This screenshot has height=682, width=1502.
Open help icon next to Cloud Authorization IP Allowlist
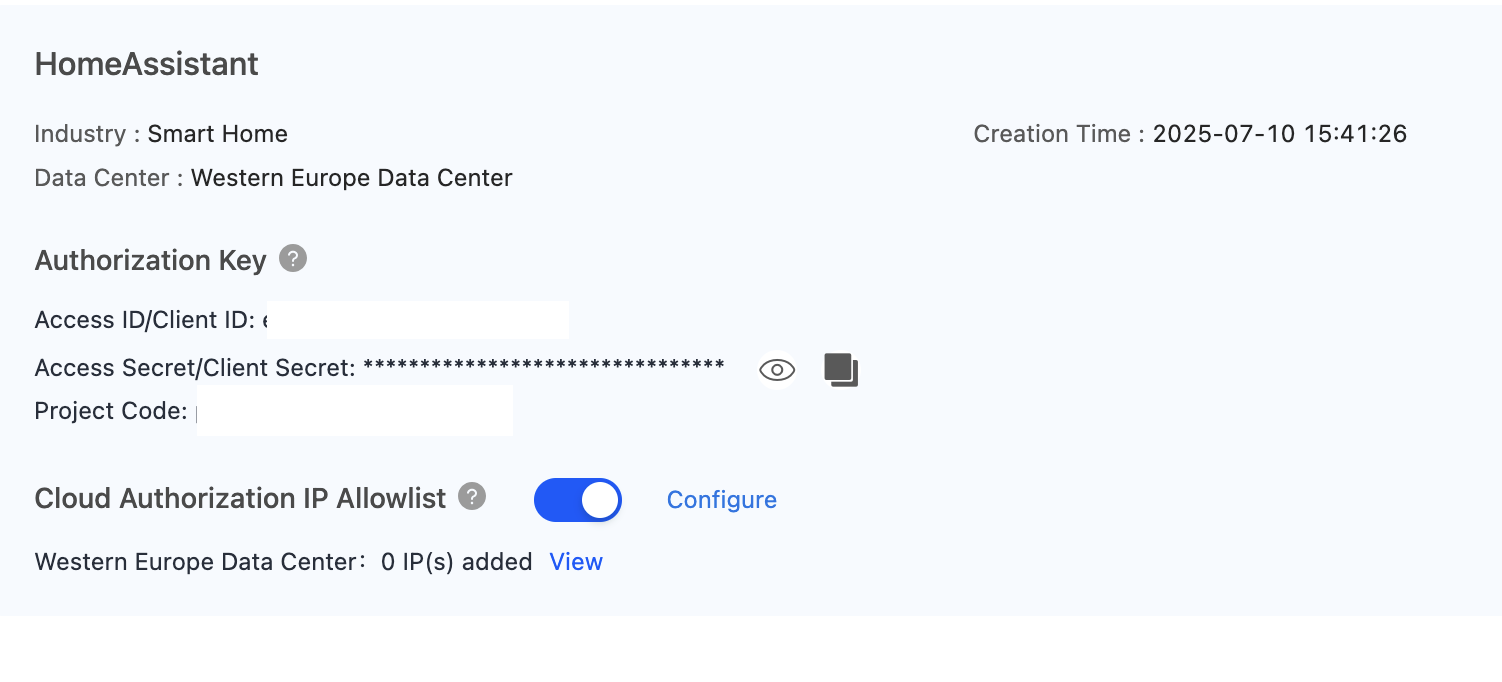pos(472,497)
